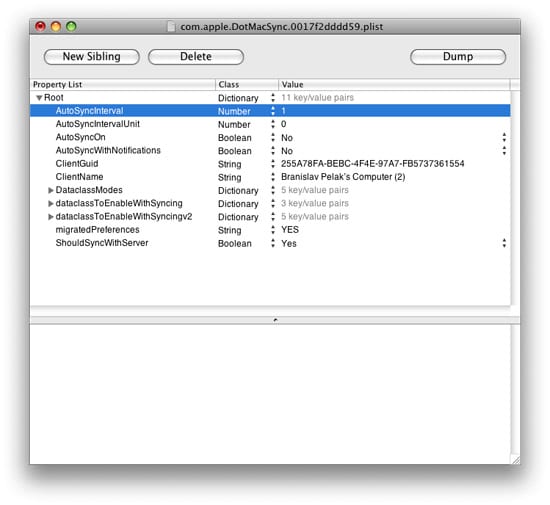The height and width of the screenshot is (505, 550).
Task: Click the split view divider handle
Action: pyautogui.click(x=275, y=320)
